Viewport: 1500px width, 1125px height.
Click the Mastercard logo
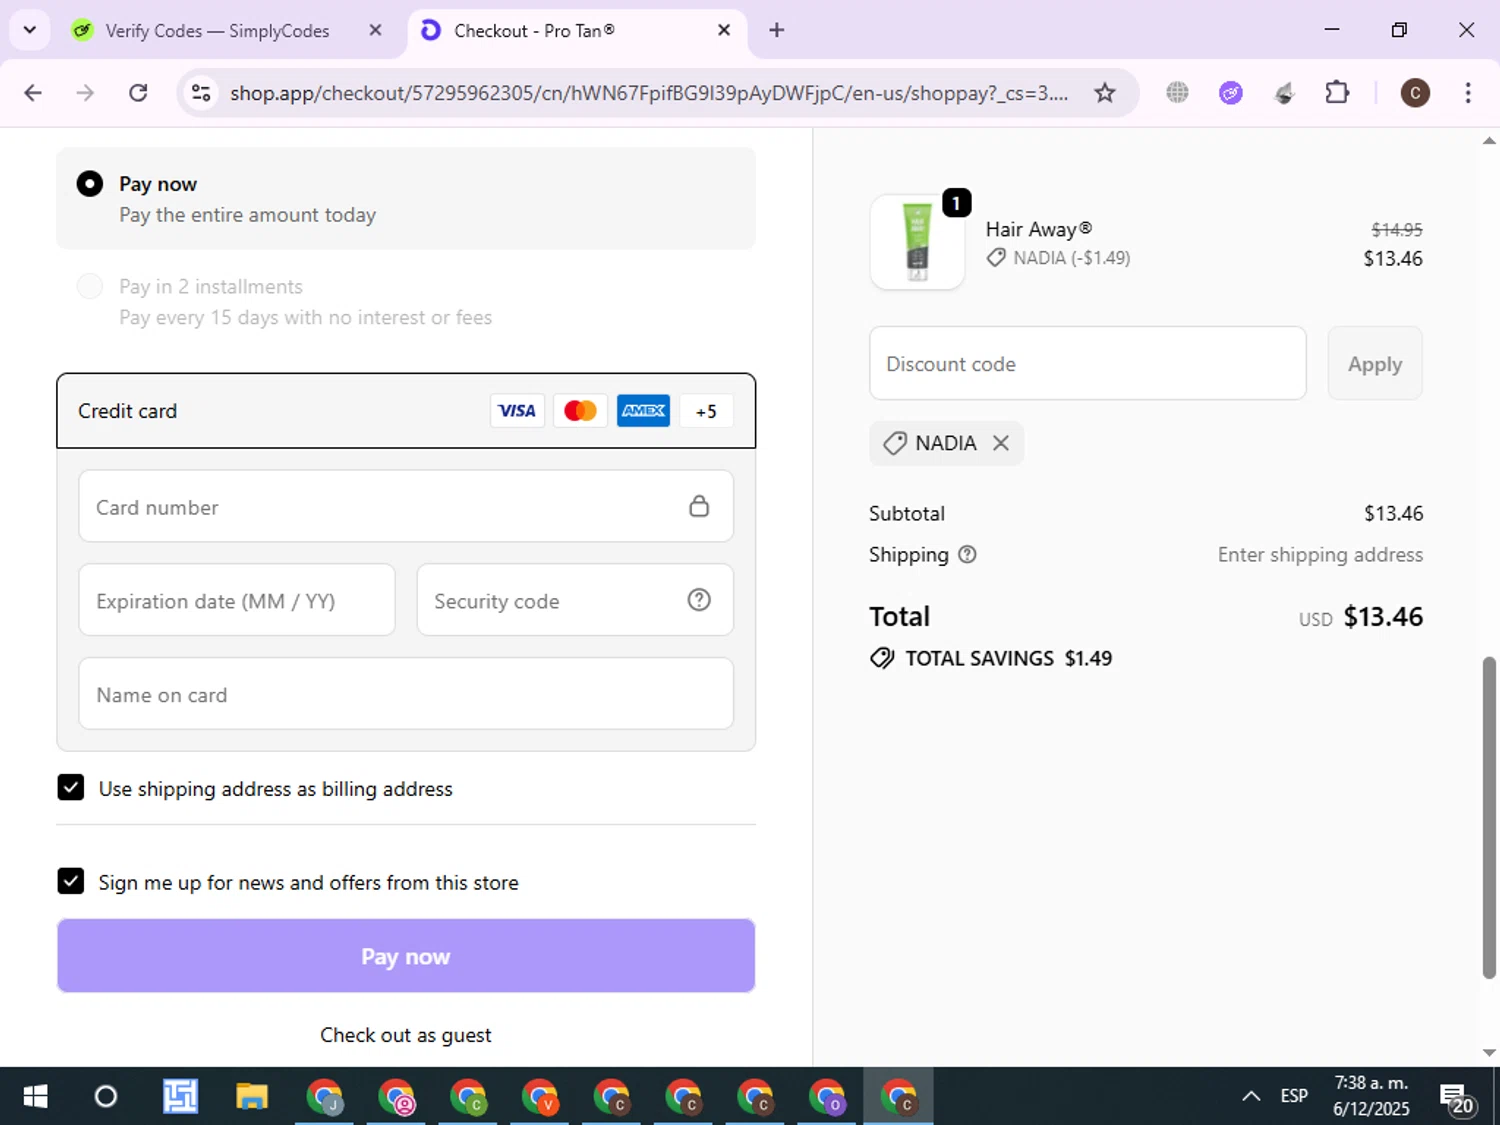580,411
